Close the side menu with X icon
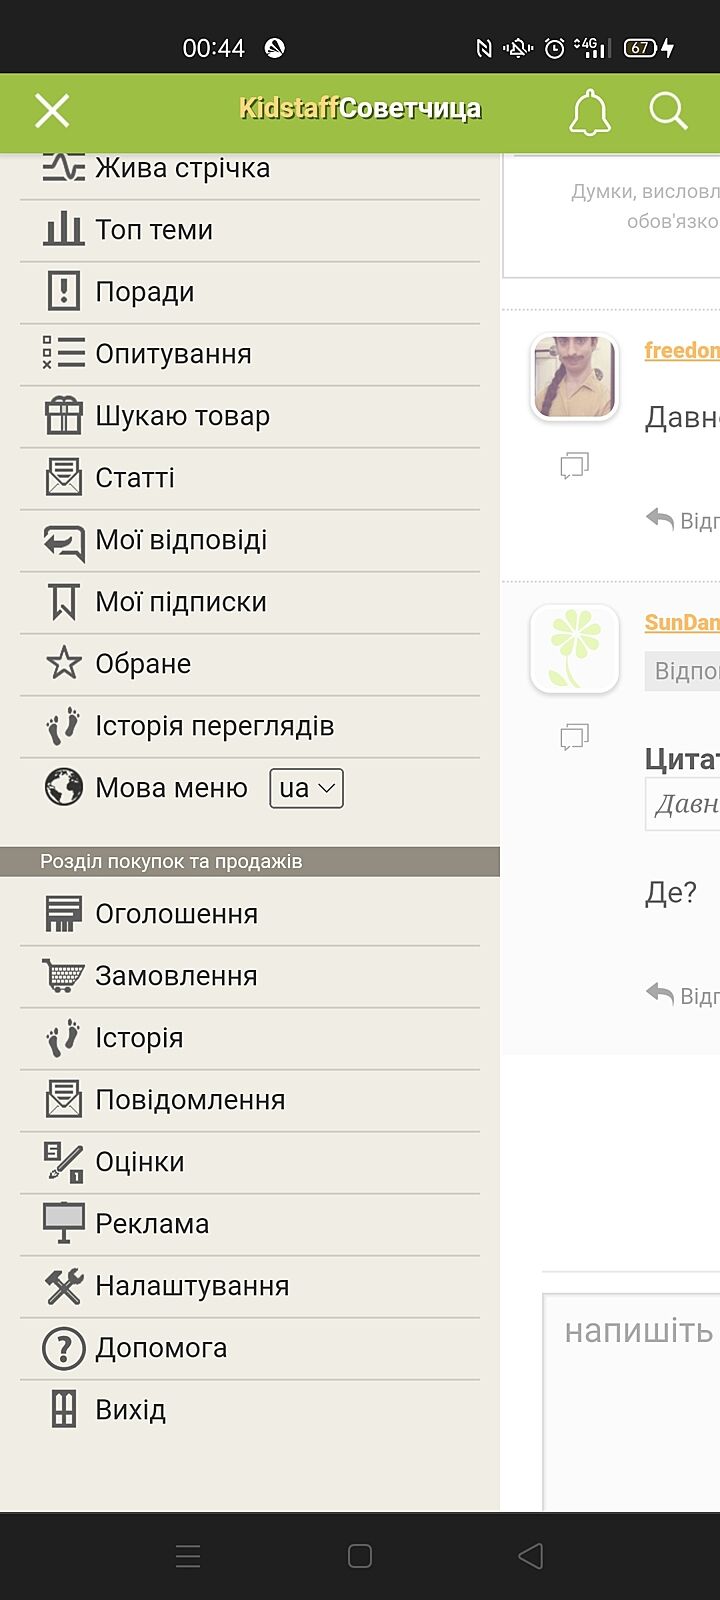720x1600 pixels. coord(52,111)
